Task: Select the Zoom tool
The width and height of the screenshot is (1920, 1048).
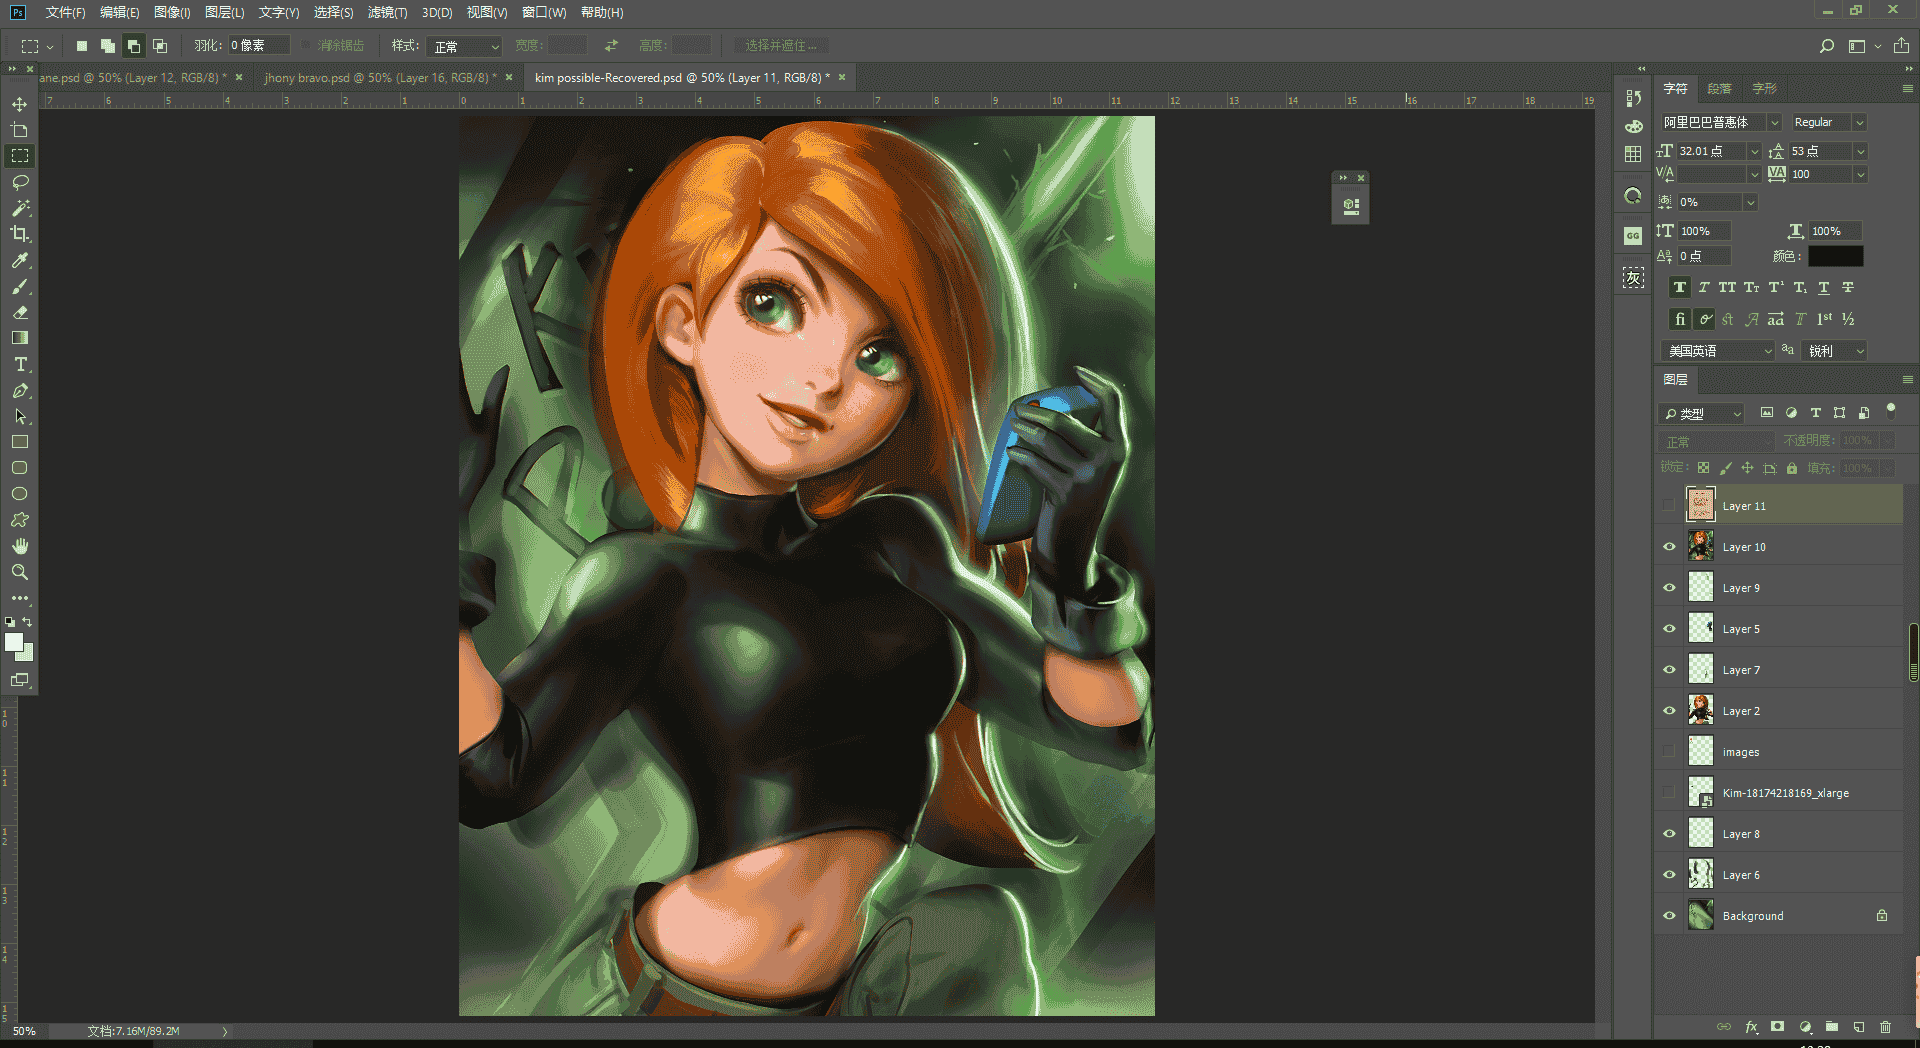Action: (x=19, y=572)
